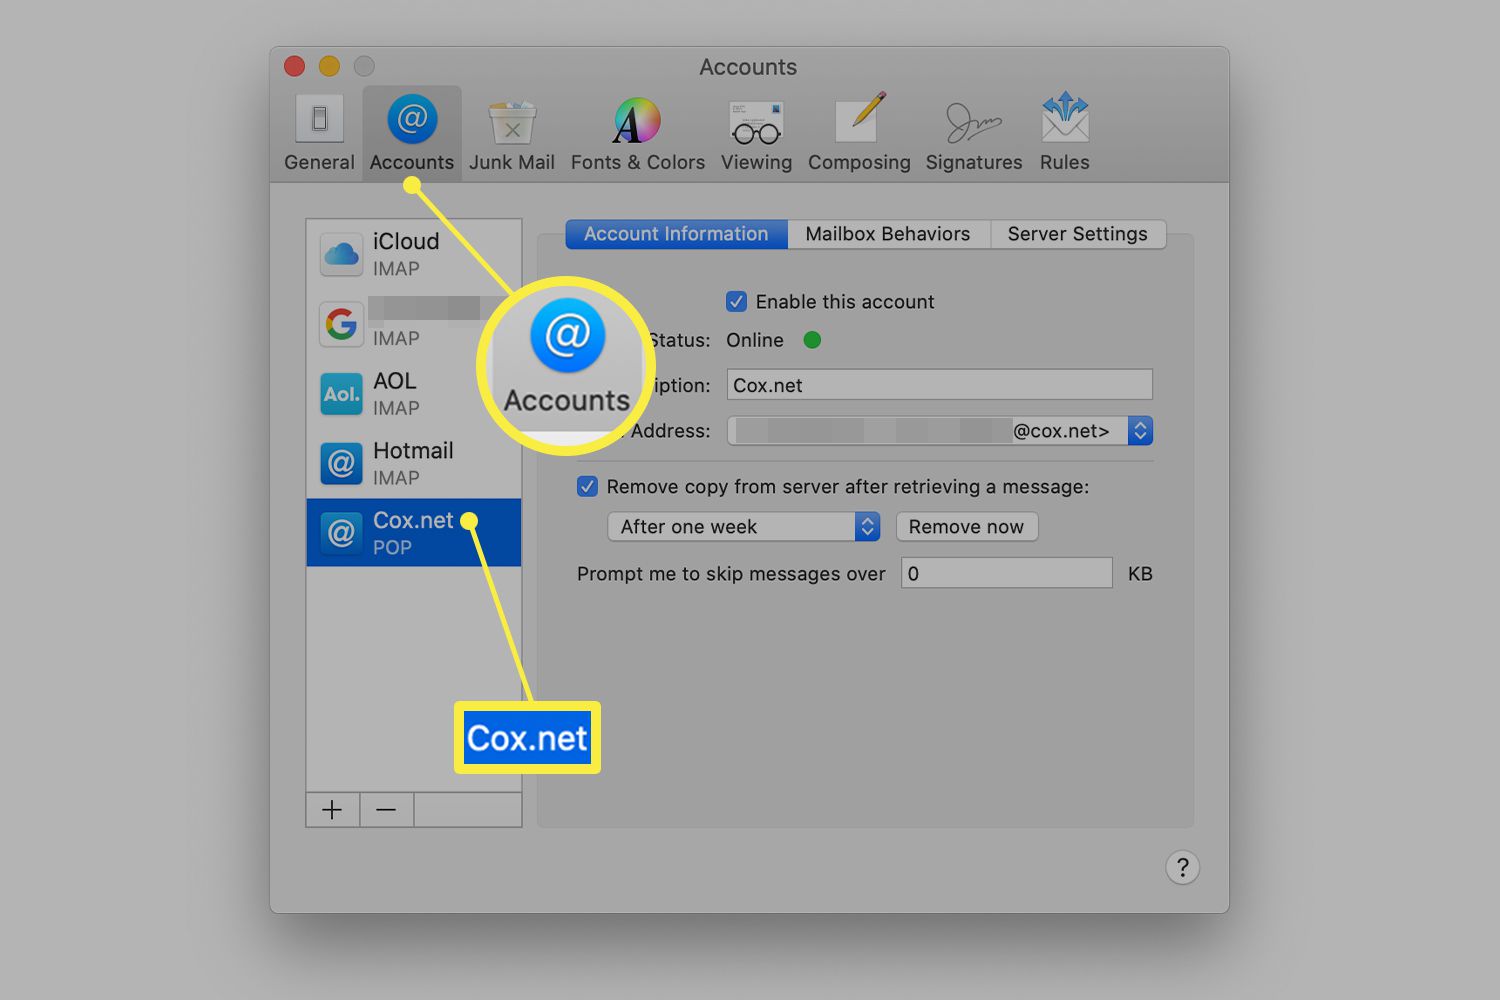Viewport: 1500px width, 1000px height.
Task: Close the Accounts window with red button
Action: 294,66
